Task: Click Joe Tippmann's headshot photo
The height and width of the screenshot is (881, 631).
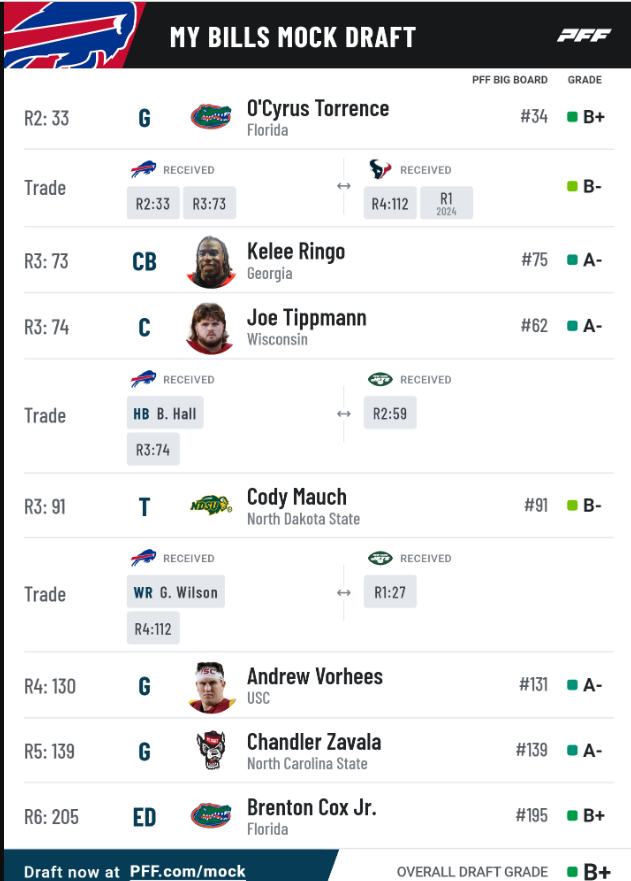Action: pyautogui.click(x=211, y=328)
